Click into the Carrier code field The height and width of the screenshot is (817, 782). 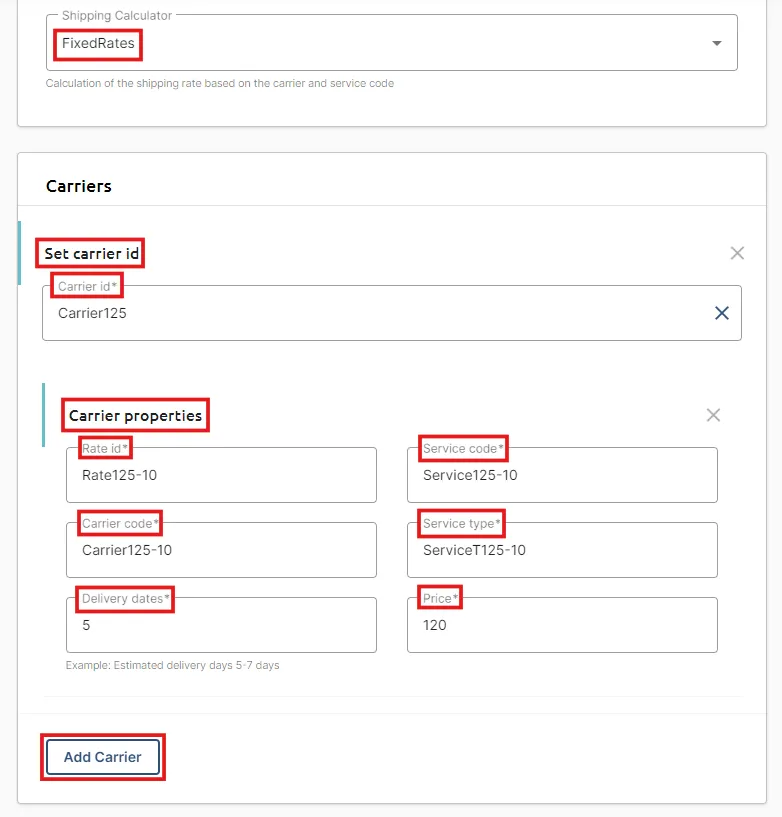[221, 550]
